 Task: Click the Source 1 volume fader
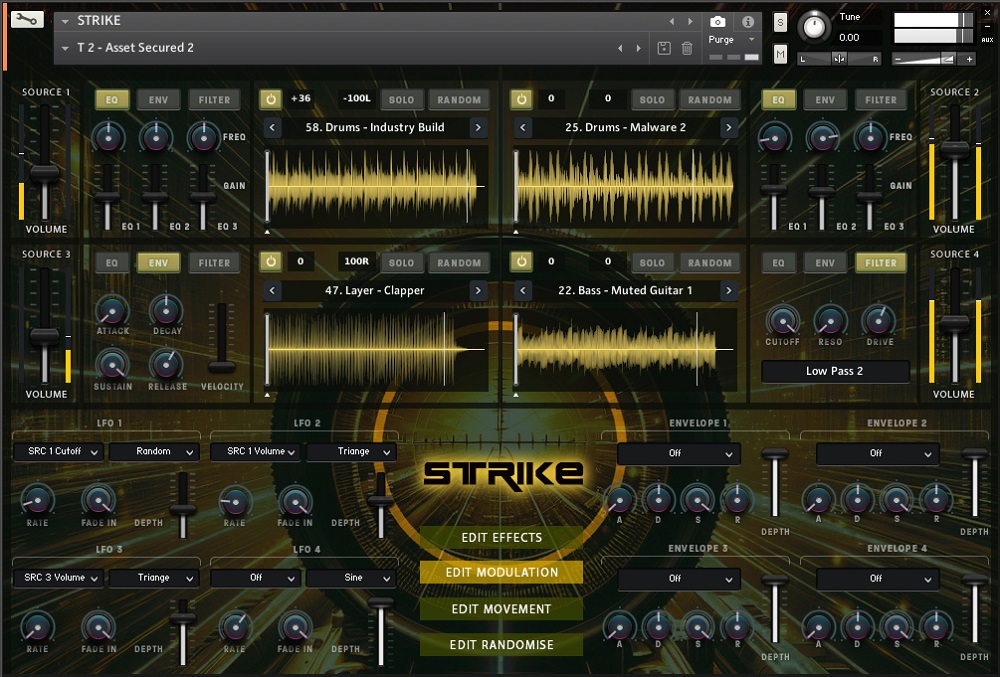pos(45,173)
